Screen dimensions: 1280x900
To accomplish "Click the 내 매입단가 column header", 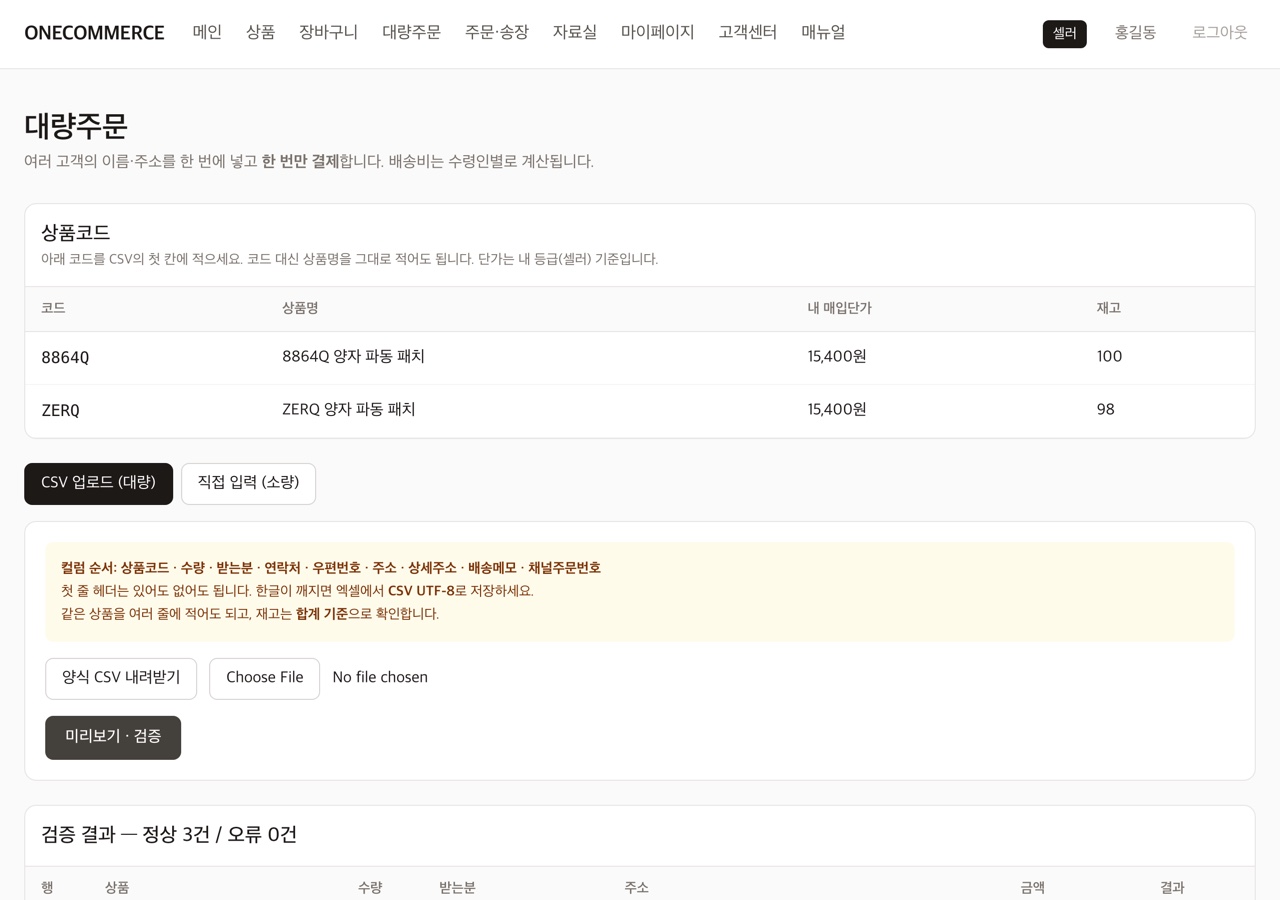I will click(839, 308).
